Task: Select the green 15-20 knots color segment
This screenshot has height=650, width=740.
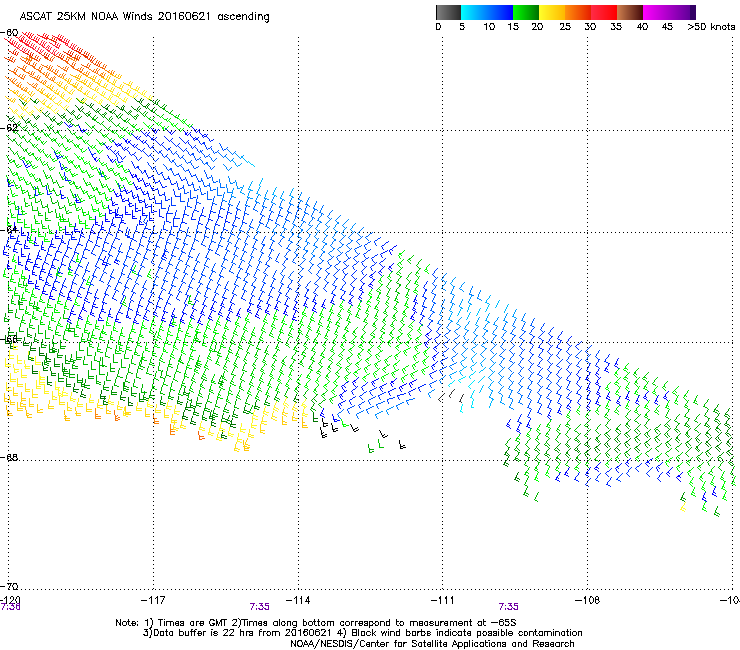Action: (x=526, y=12)
